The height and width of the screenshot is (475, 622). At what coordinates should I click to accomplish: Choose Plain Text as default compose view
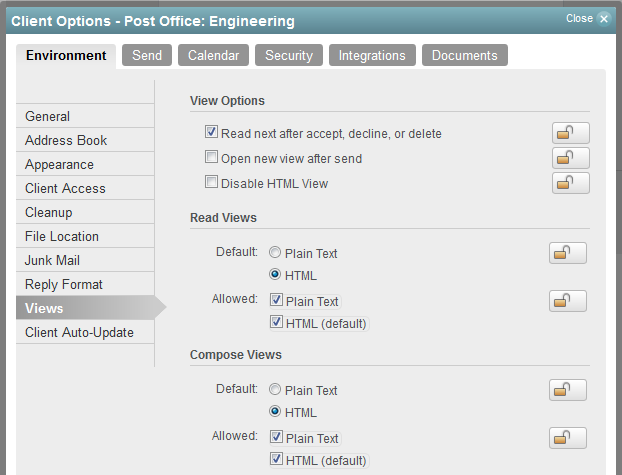pos(275,390)
